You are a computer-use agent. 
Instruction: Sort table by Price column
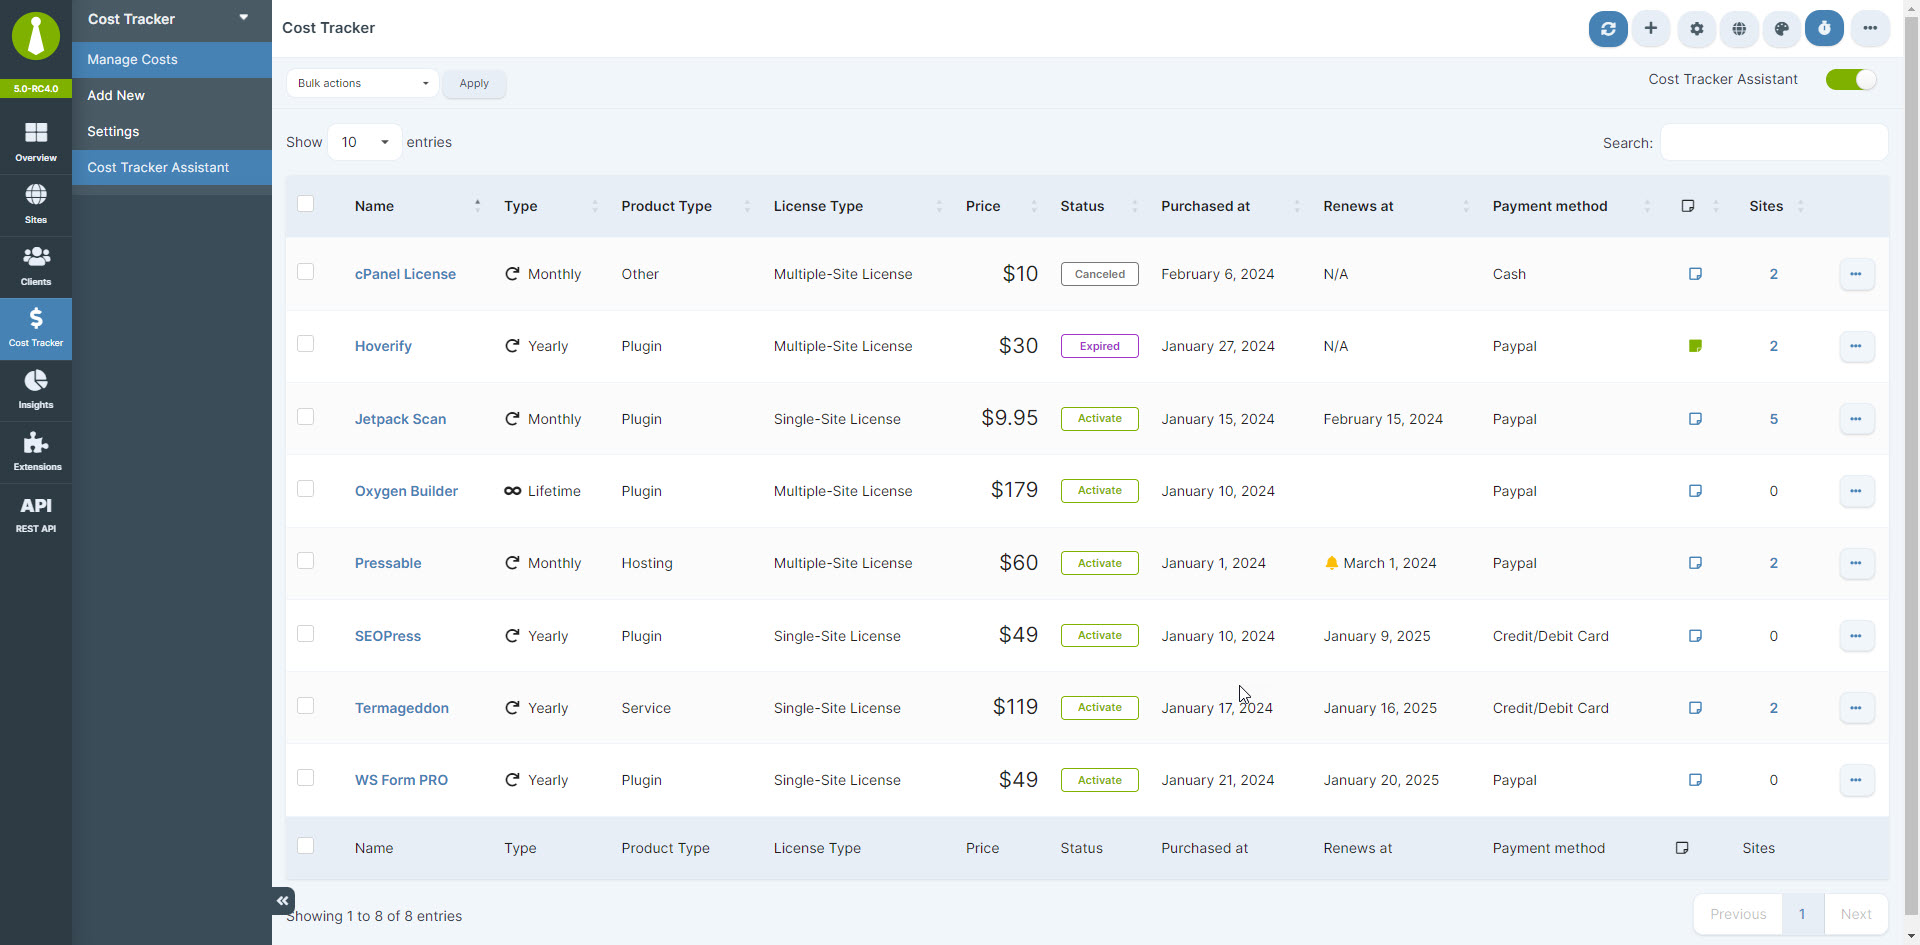click(1001, 206)
